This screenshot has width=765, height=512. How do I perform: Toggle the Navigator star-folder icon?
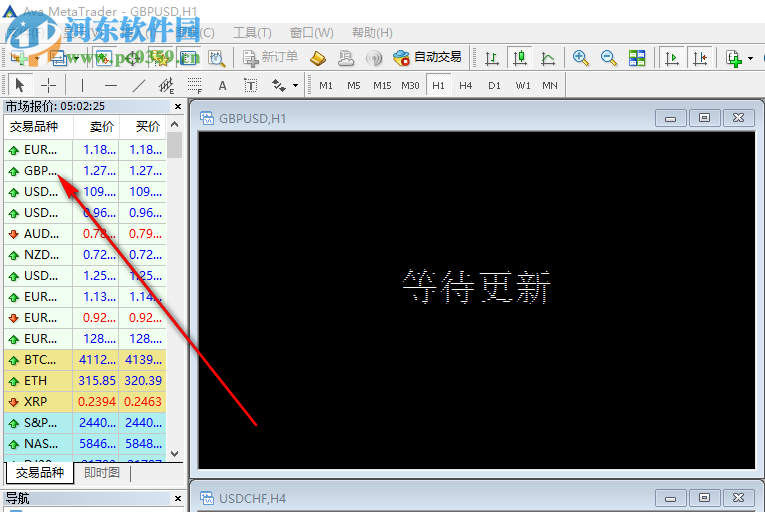(160, 58)
